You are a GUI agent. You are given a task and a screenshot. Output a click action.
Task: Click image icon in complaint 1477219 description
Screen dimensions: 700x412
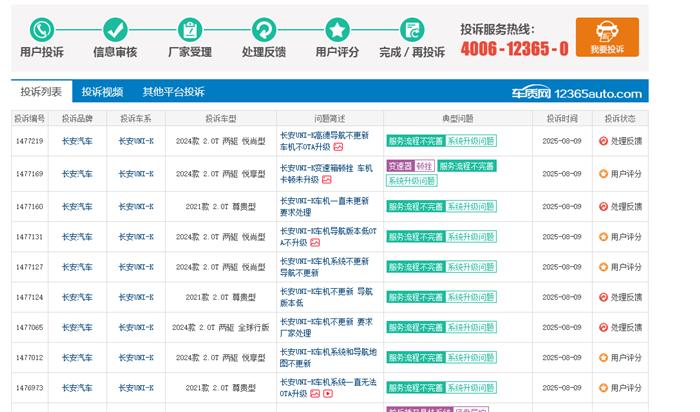(339, 147)
